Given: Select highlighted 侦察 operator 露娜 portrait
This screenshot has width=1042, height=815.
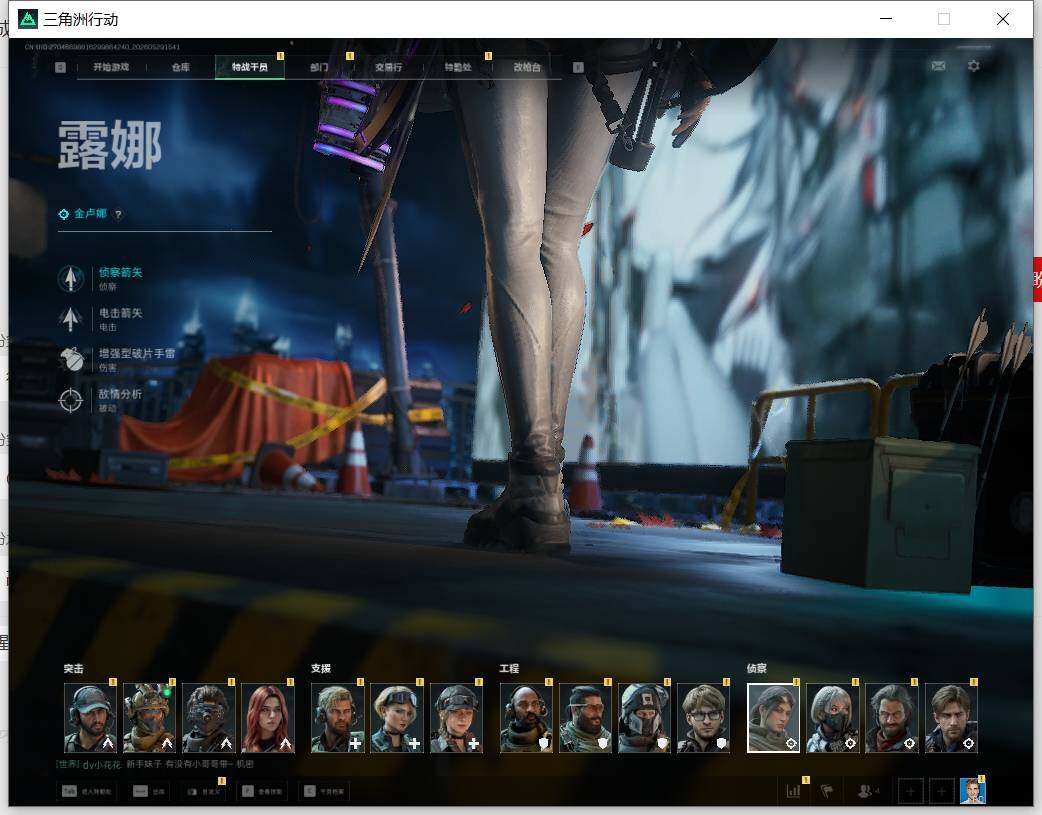Looking at the screenshot, I should click(774, 718).
